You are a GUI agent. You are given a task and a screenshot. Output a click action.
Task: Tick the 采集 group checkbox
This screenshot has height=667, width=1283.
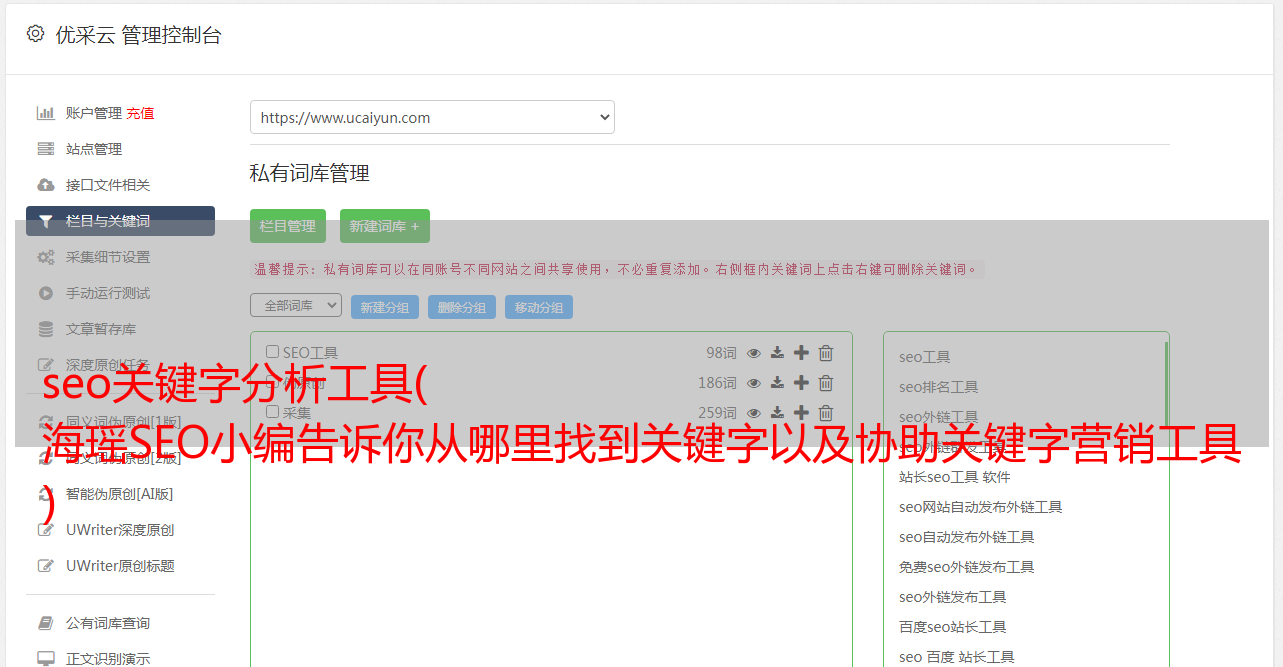[x=272, y=412]
